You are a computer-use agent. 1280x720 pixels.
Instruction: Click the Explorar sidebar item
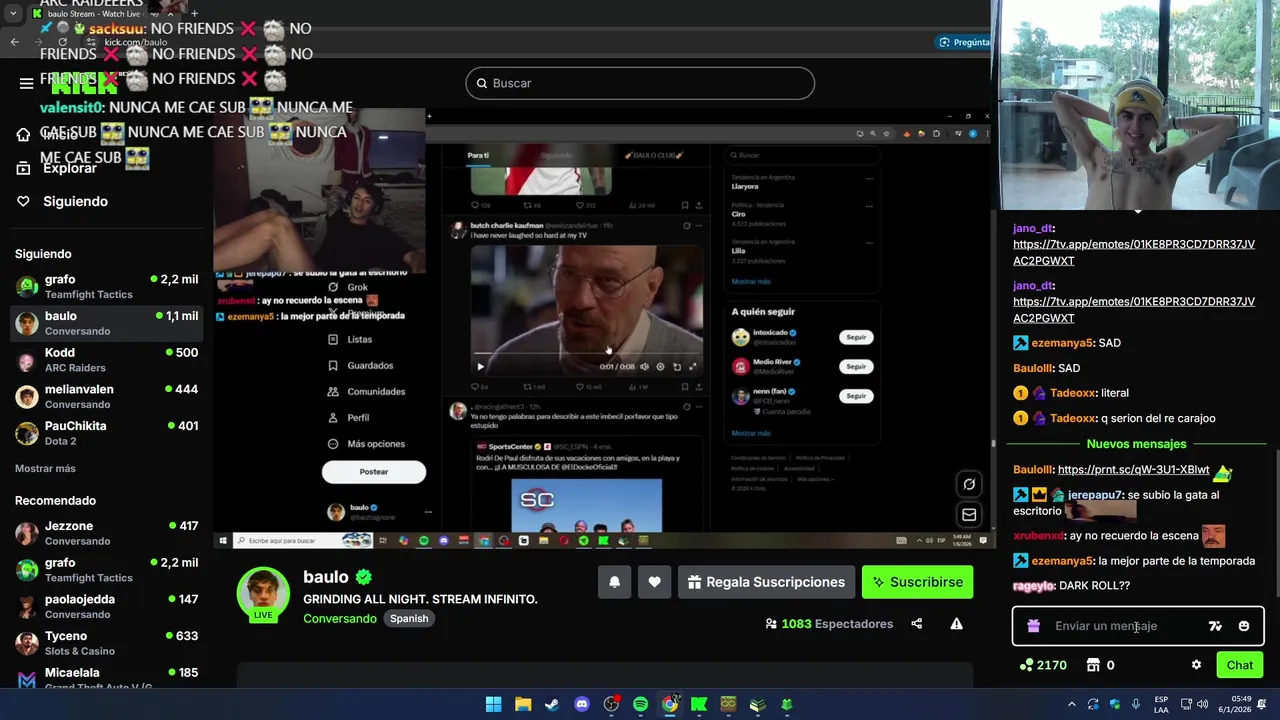coord(70,168)
